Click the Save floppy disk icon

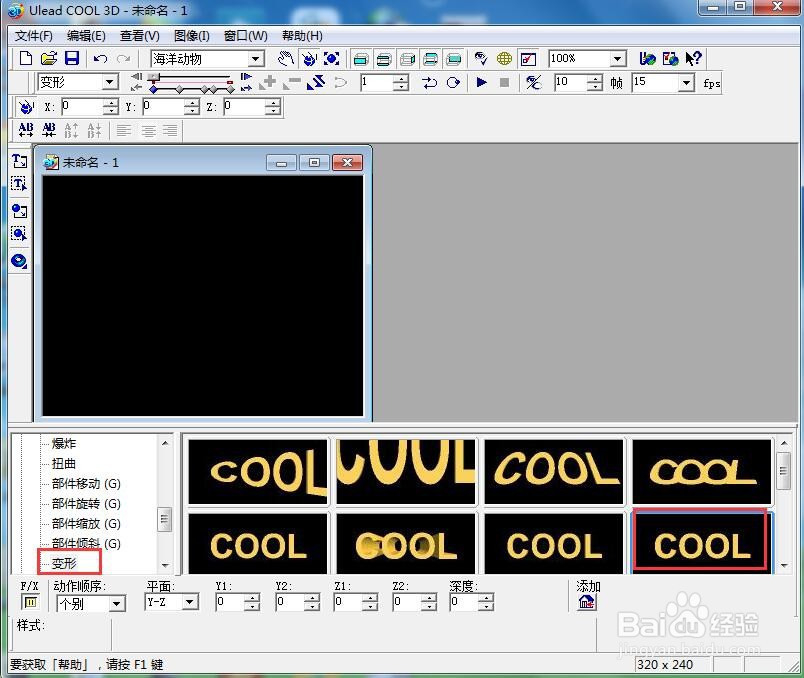click(72, 58)
